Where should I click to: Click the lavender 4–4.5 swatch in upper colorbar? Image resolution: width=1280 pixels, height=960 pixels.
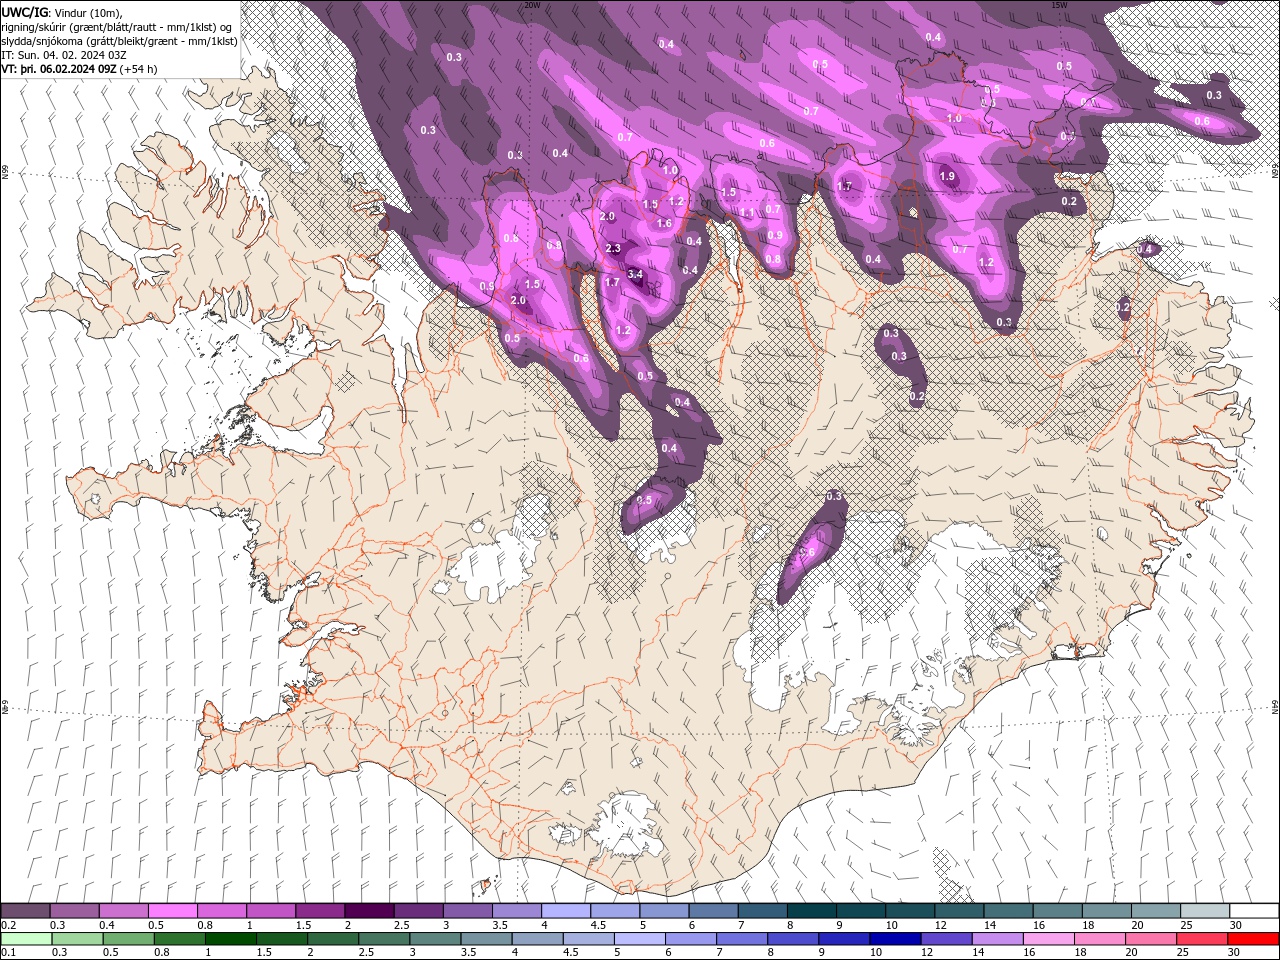click(x=566, y=911)
